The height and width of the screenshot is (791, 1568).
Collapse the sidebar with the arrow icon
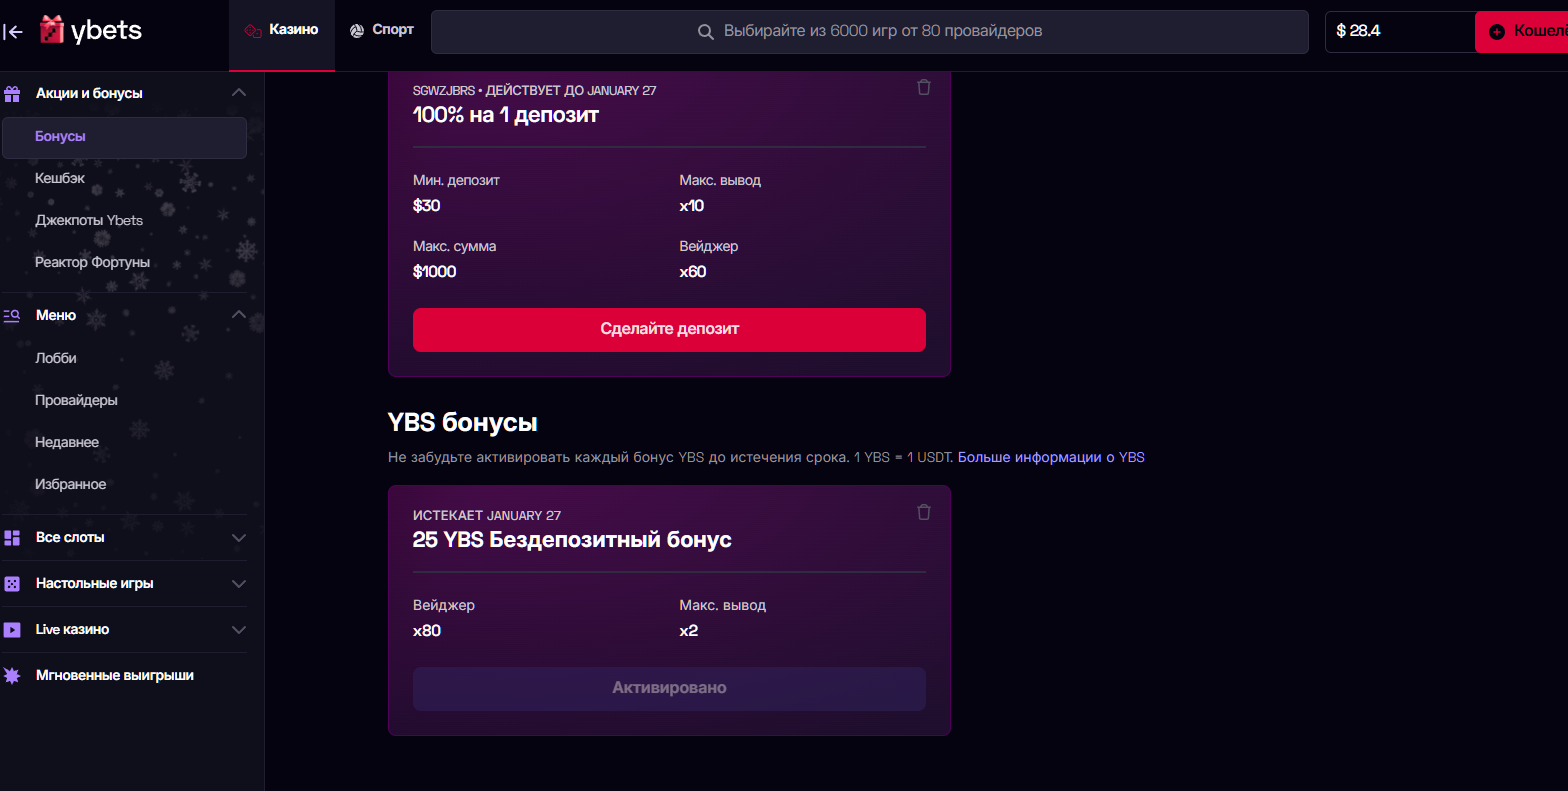[x=13, y=32]
